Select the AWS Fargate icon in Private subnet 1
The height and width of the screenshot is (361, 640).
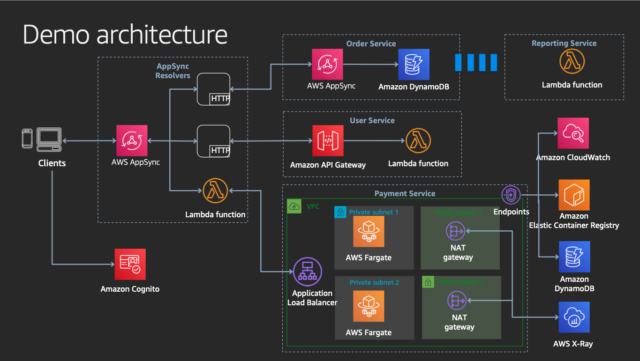[369, 232]
